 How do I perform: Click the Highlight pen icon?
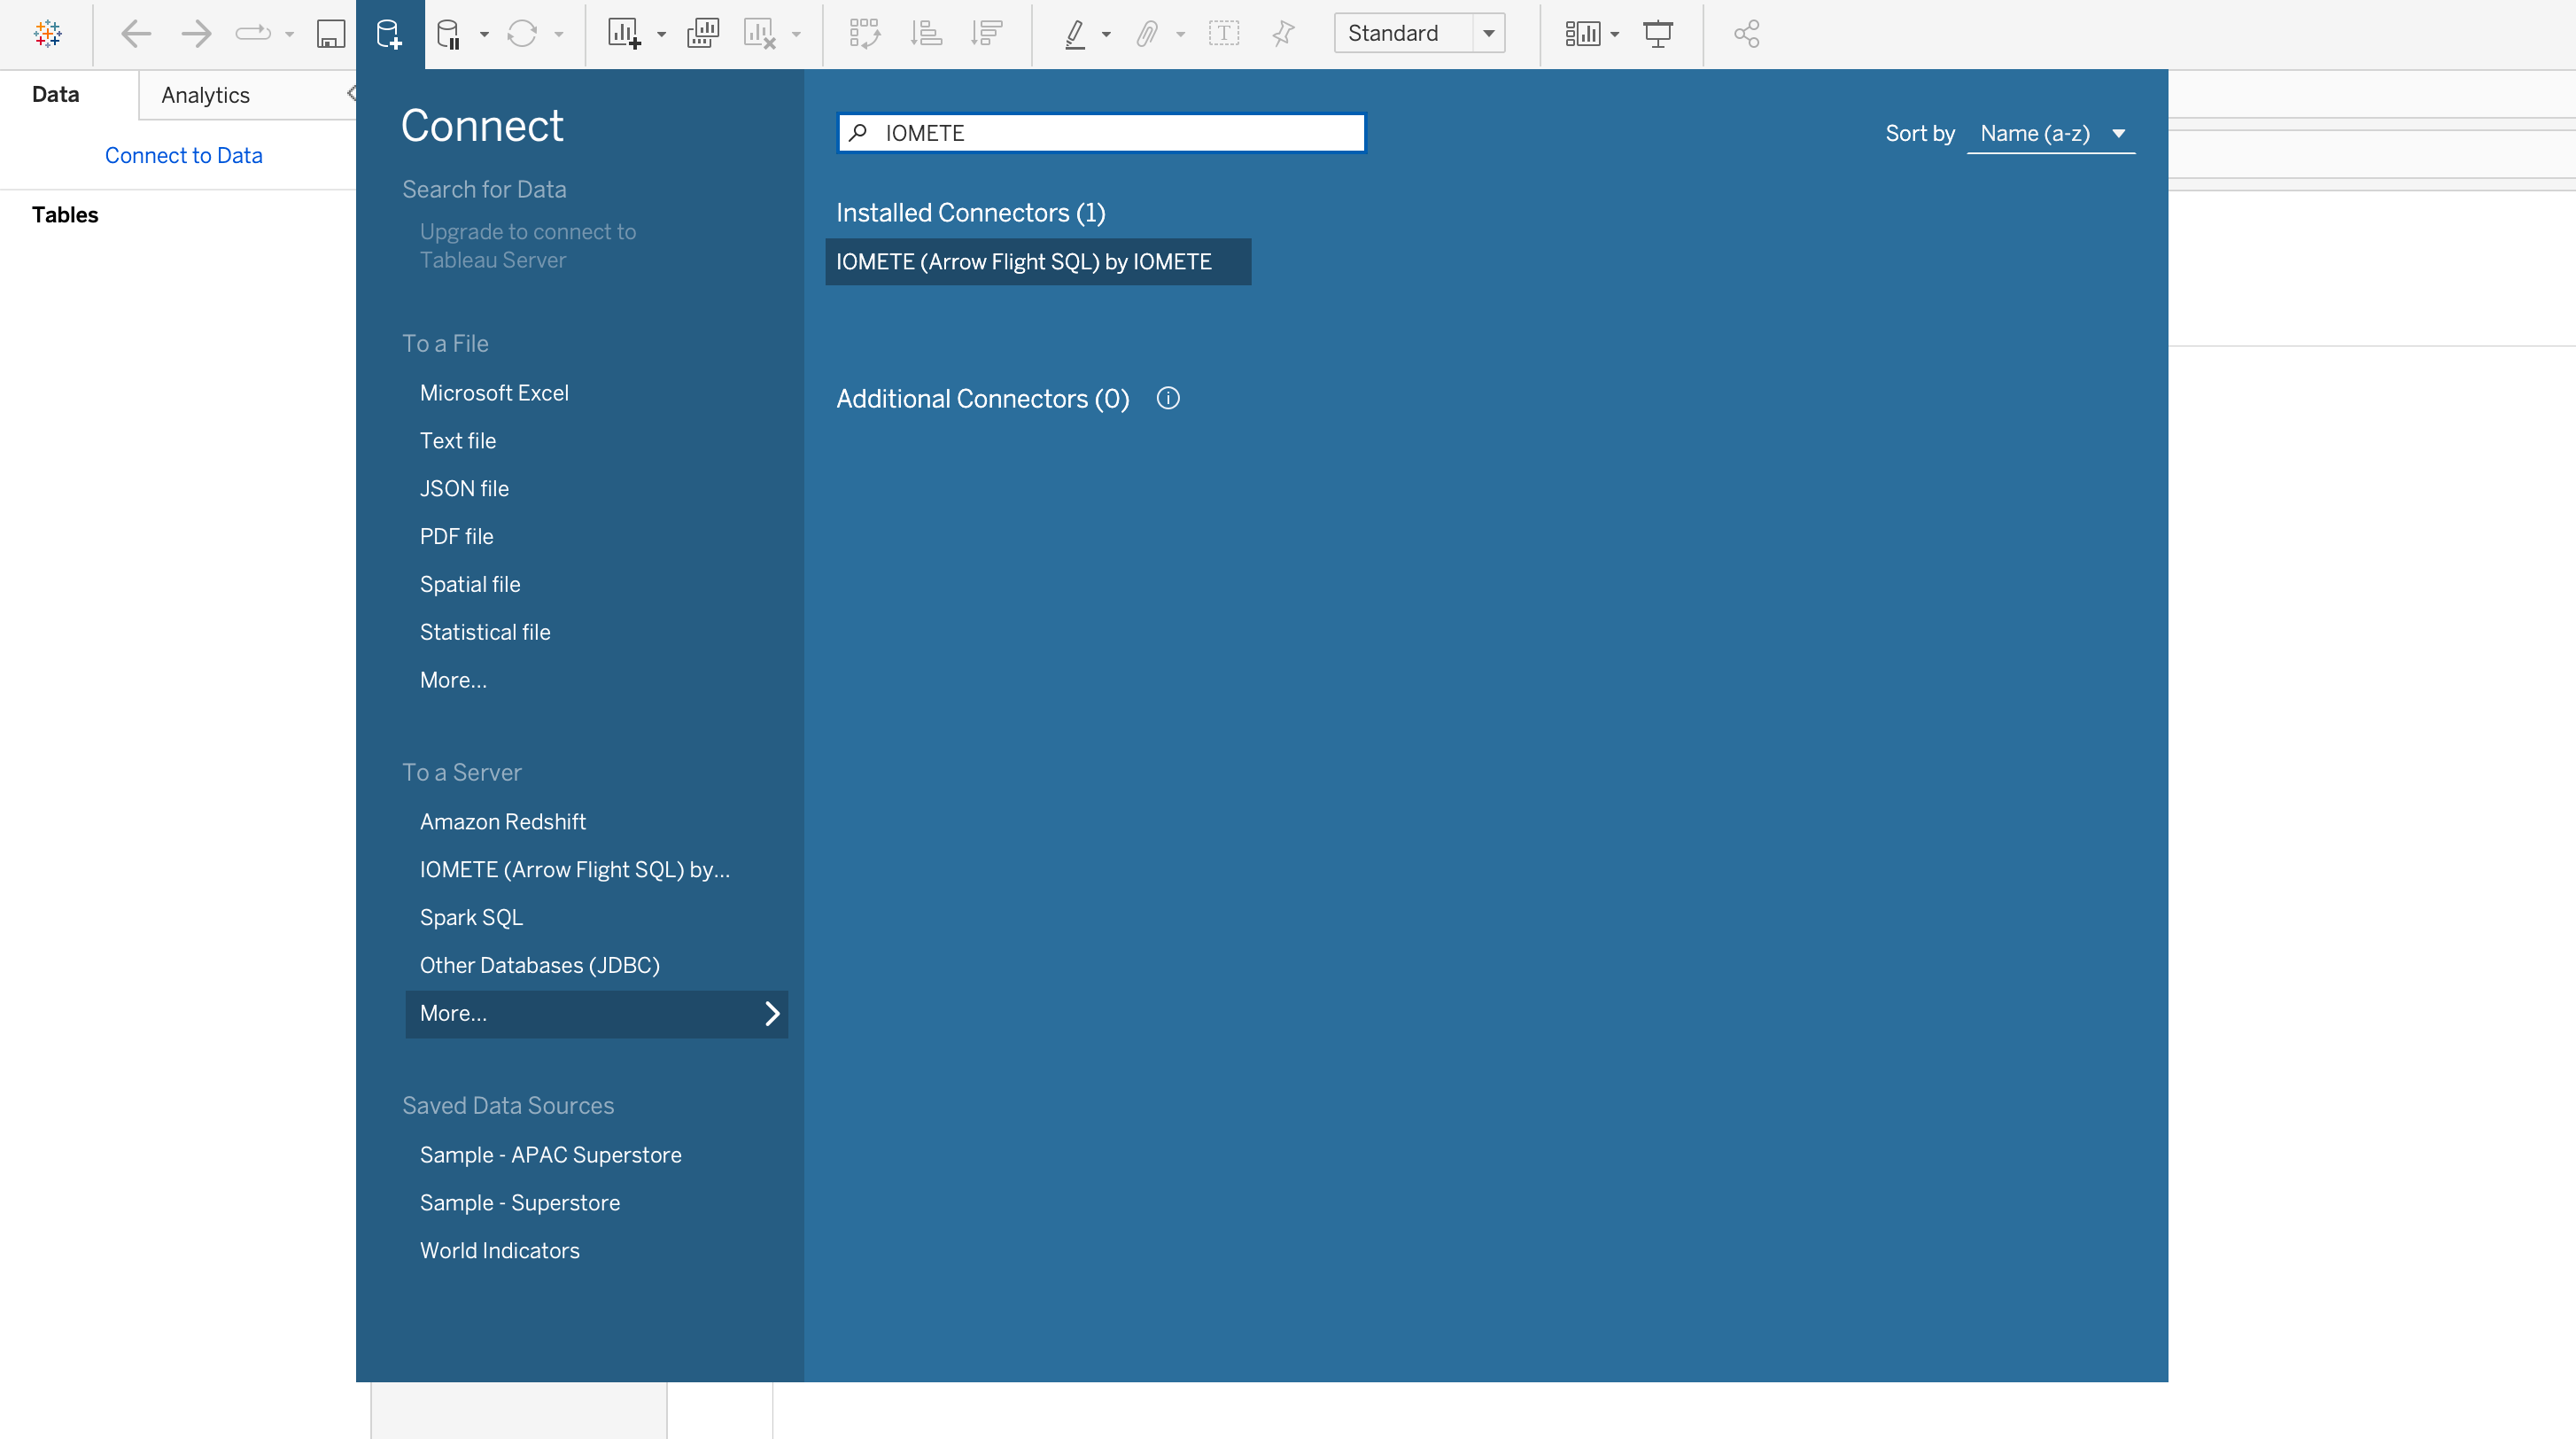coord(1074,34)
